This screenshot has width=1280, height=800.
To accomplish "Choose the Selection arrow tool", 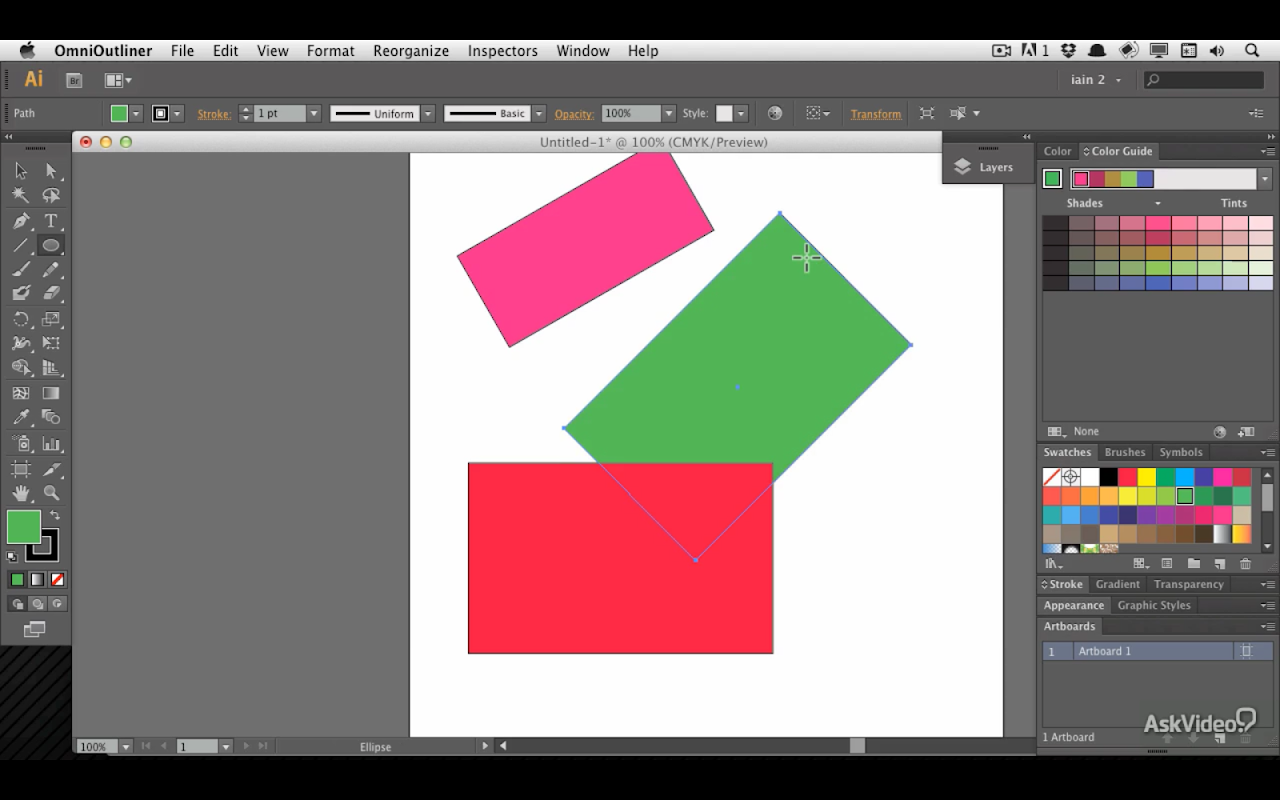I will [21, 171].
